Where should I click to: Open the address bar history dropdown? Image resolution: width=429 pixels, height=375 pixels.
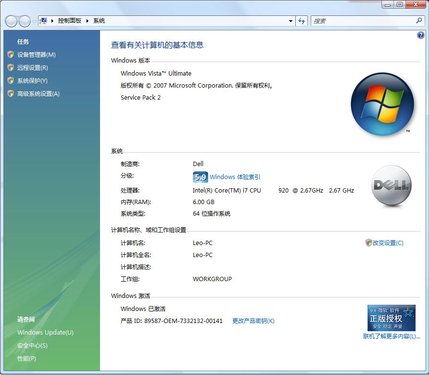click(x=291, y=21)
